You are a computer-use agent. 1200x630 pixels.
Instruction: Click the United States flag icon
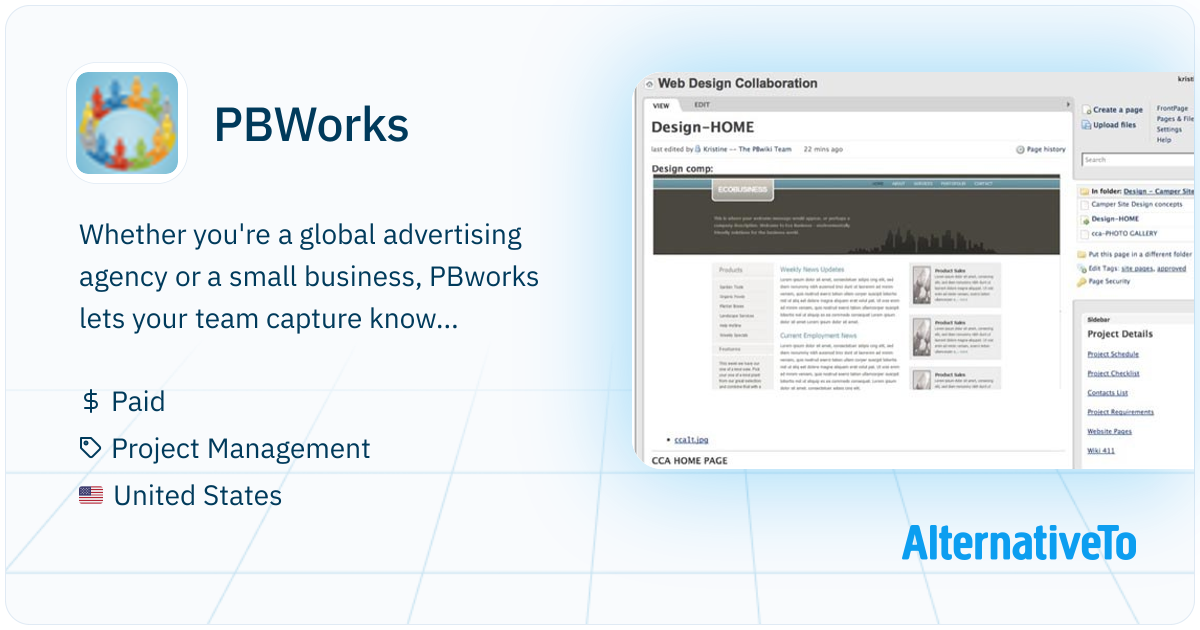(91, 495)
